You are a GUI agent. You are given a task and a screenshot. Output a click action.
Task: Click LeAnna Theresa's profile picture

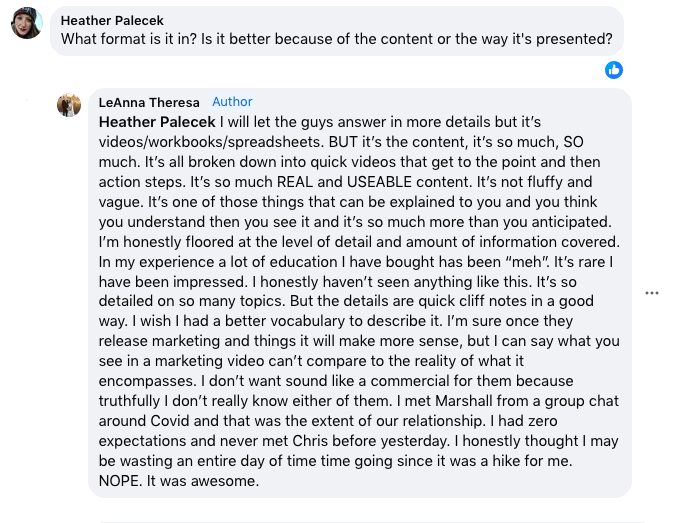click(69, 105)
